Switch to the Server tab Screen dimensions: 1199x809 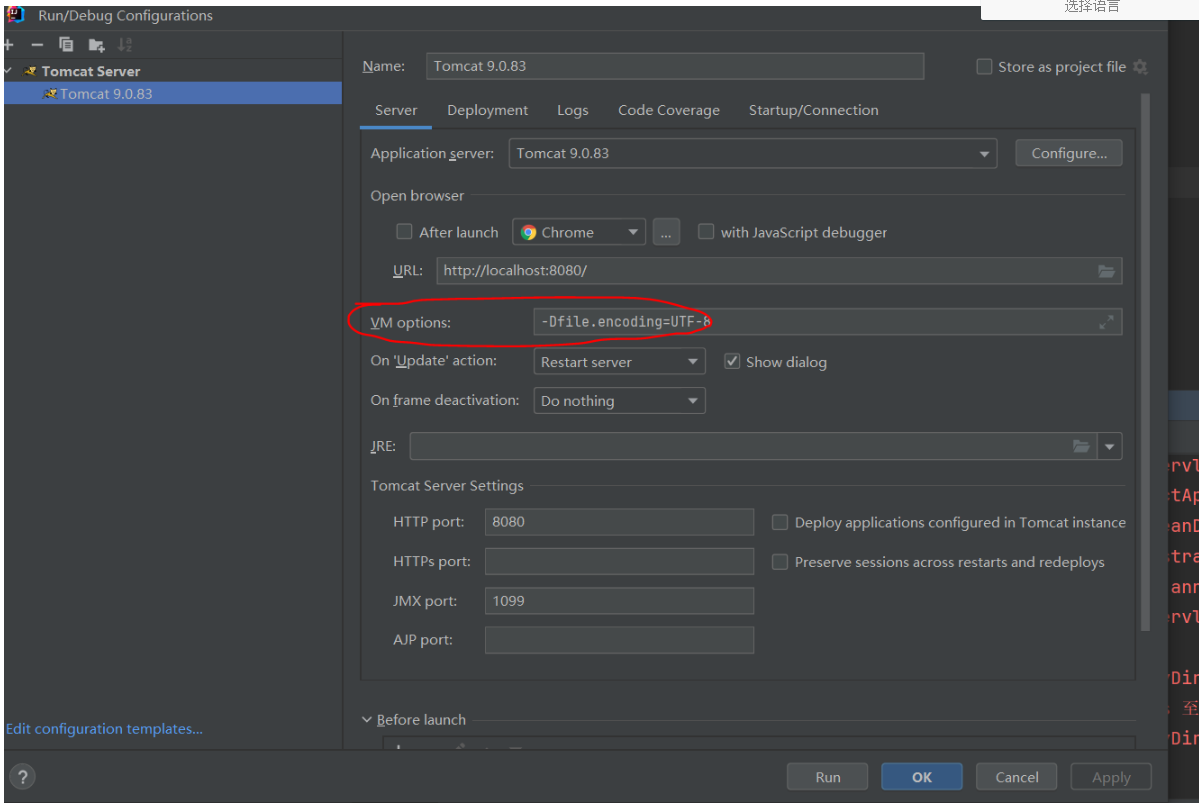coord(396,110)
